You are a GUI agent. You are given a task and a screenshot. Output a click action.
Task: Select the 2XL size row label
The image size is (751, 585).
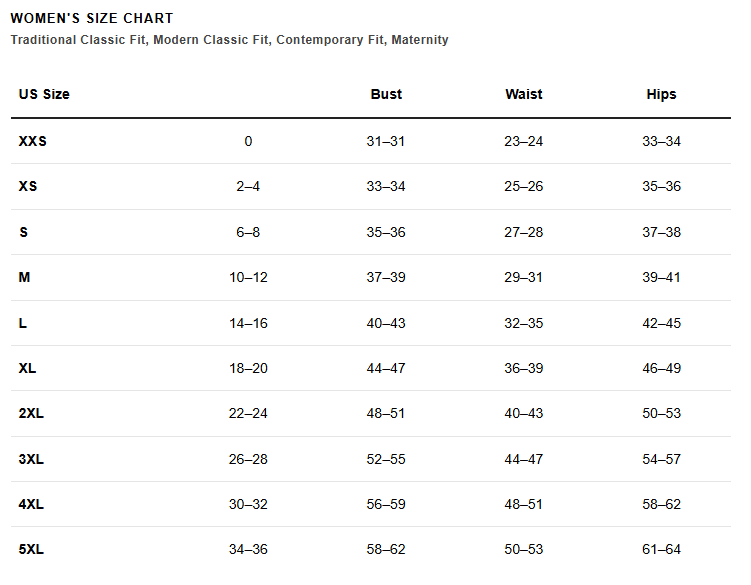click(31, 413)
